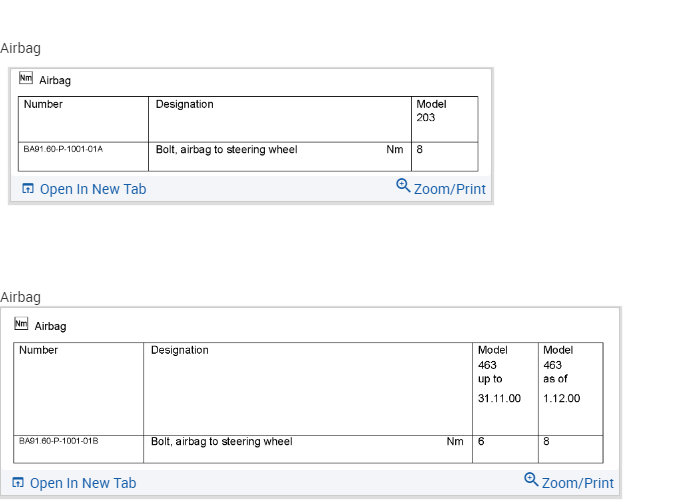The image size is (676, 504).
Task: Click Zoom/Print for the Model 463 table
Action: point(577,483)
